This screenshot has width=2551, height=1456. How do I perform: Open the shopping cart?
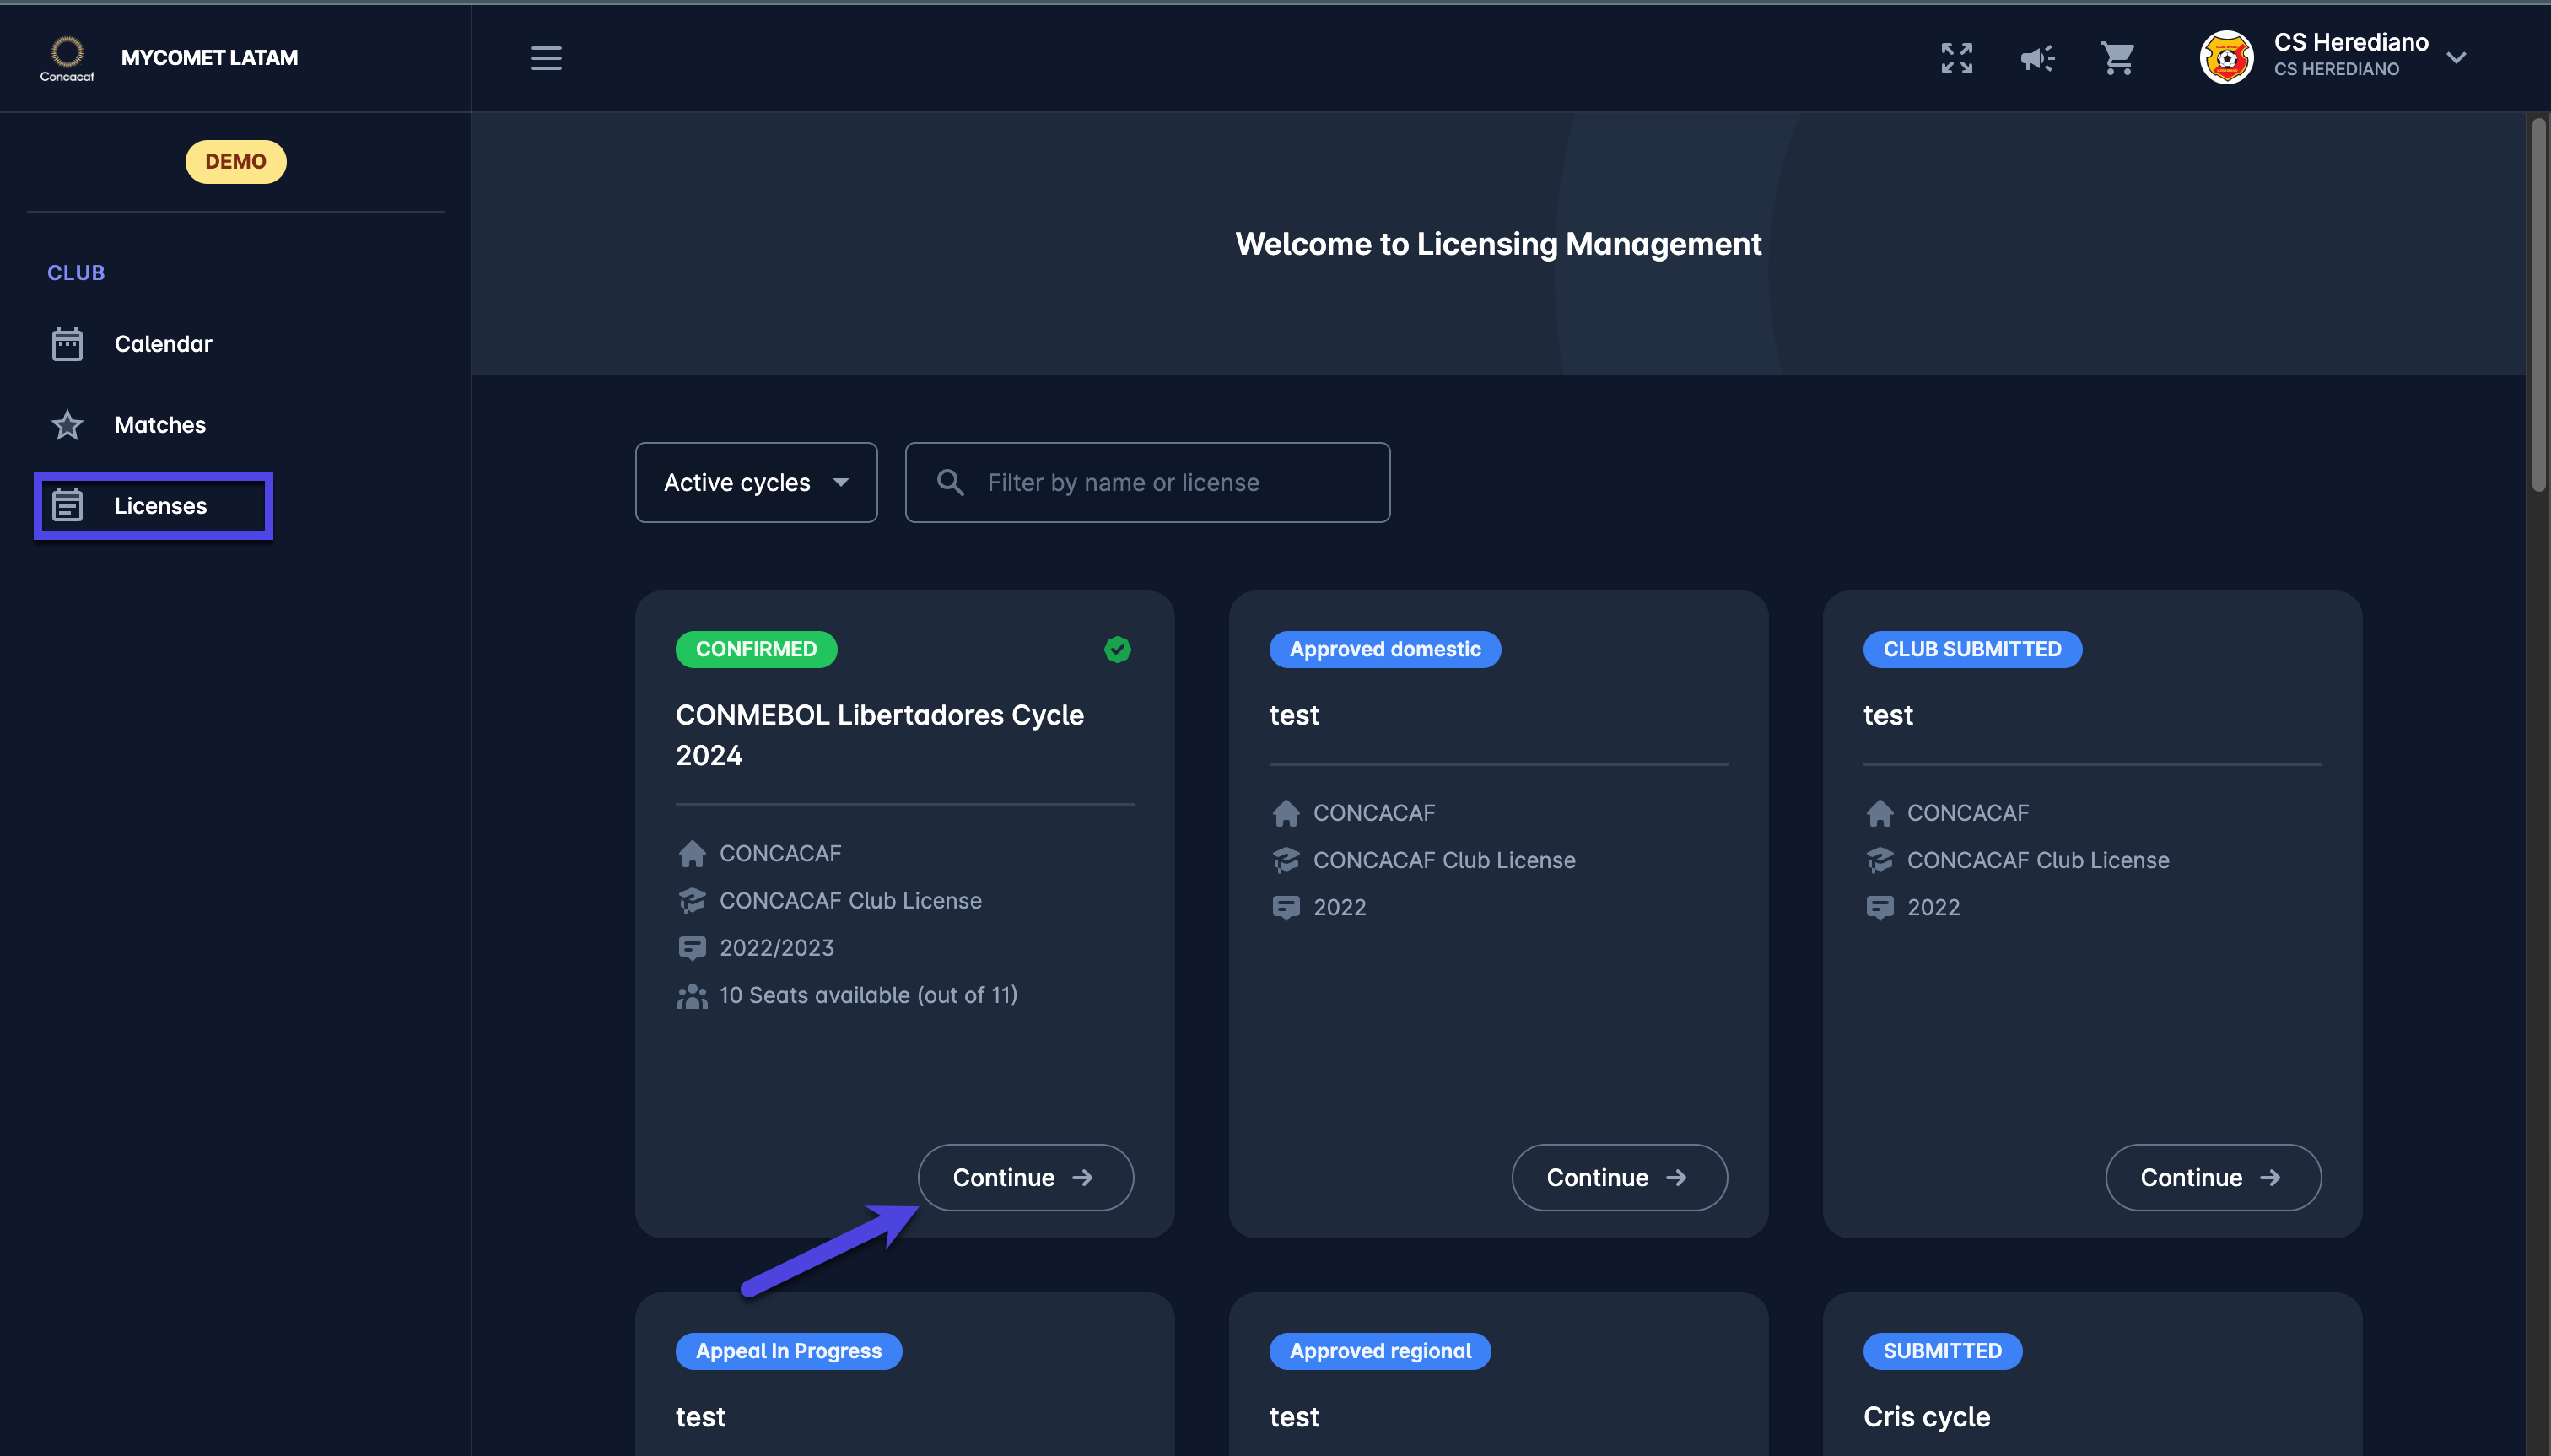point(2117,58)
